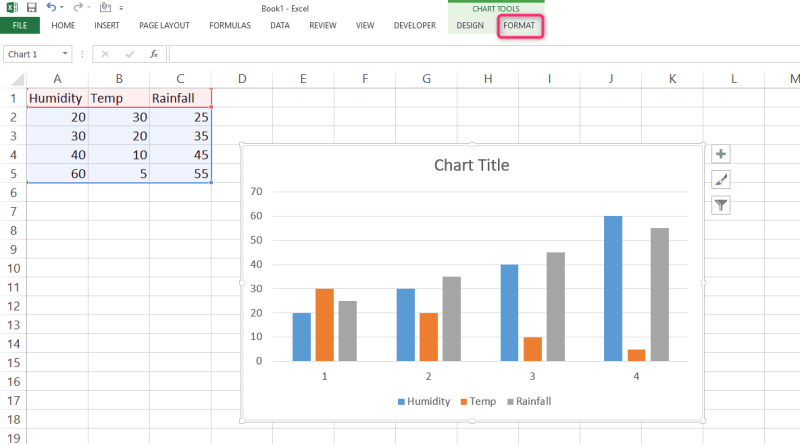Open Chart Elements with the plus button
The height and width of the screenshot is (444, 800).
coord(721,154)
